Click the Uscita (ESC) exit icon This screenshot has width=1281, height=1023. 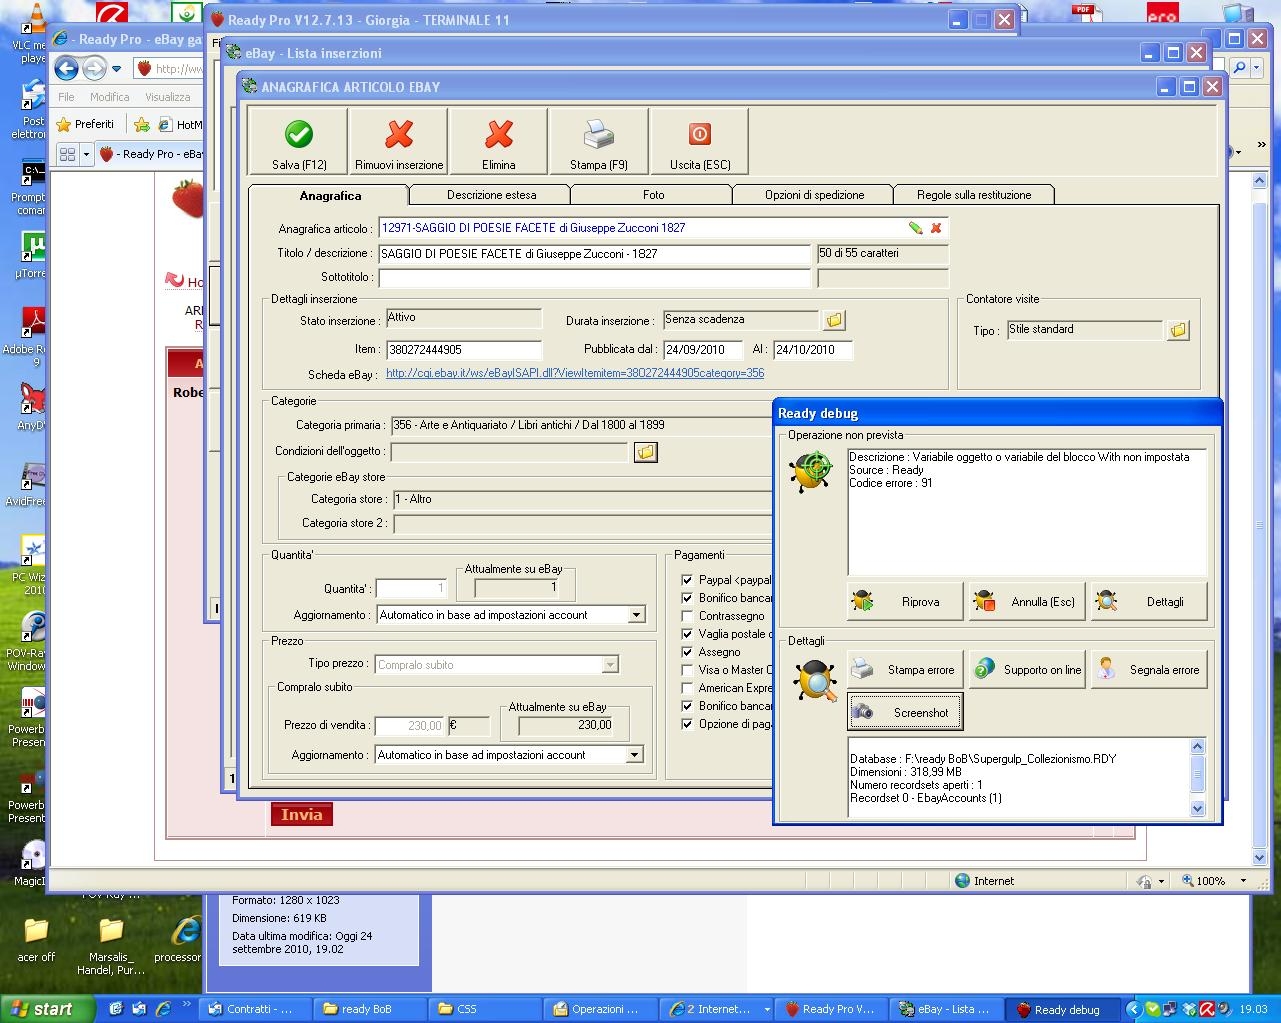699,135
